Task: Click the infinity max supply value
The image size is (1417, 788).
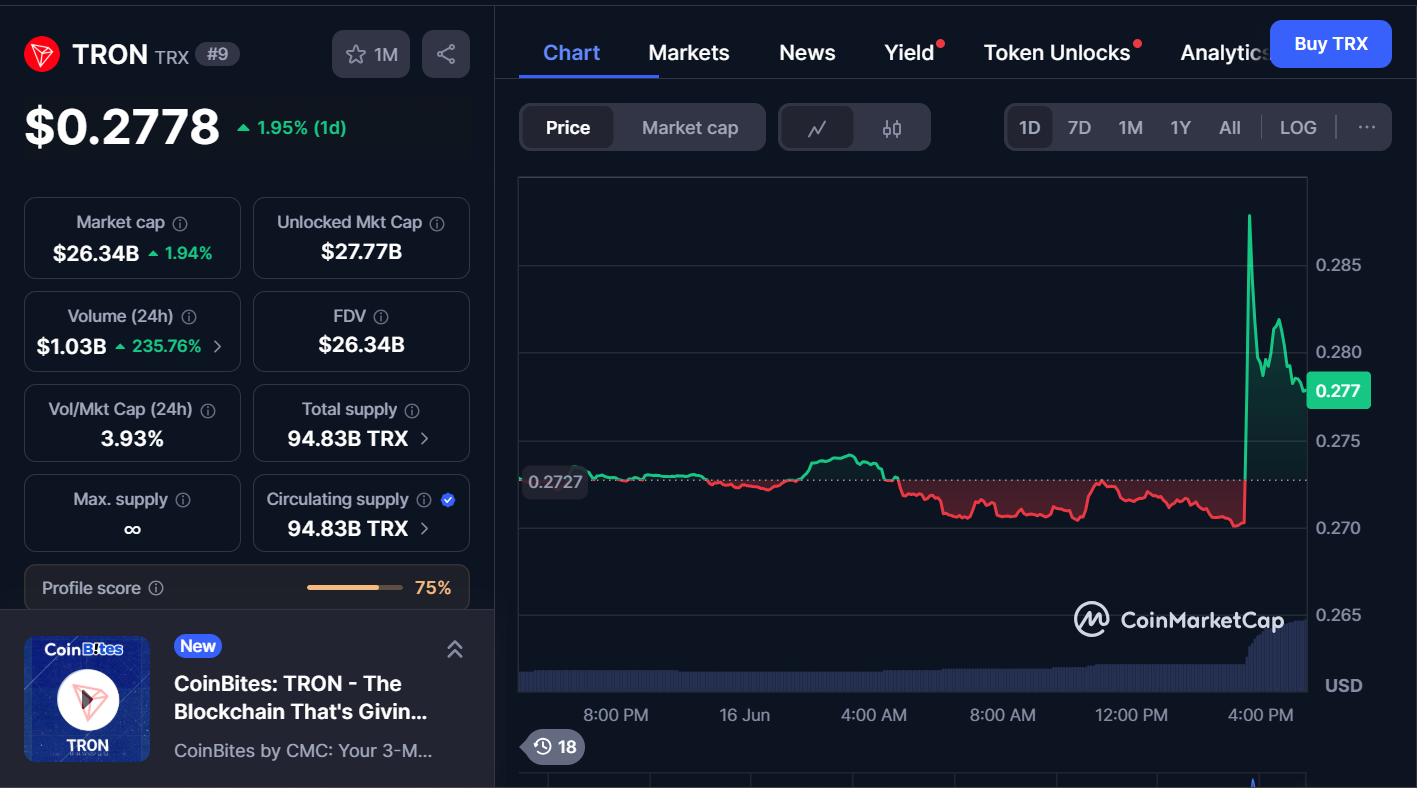Action: (132, 529)
